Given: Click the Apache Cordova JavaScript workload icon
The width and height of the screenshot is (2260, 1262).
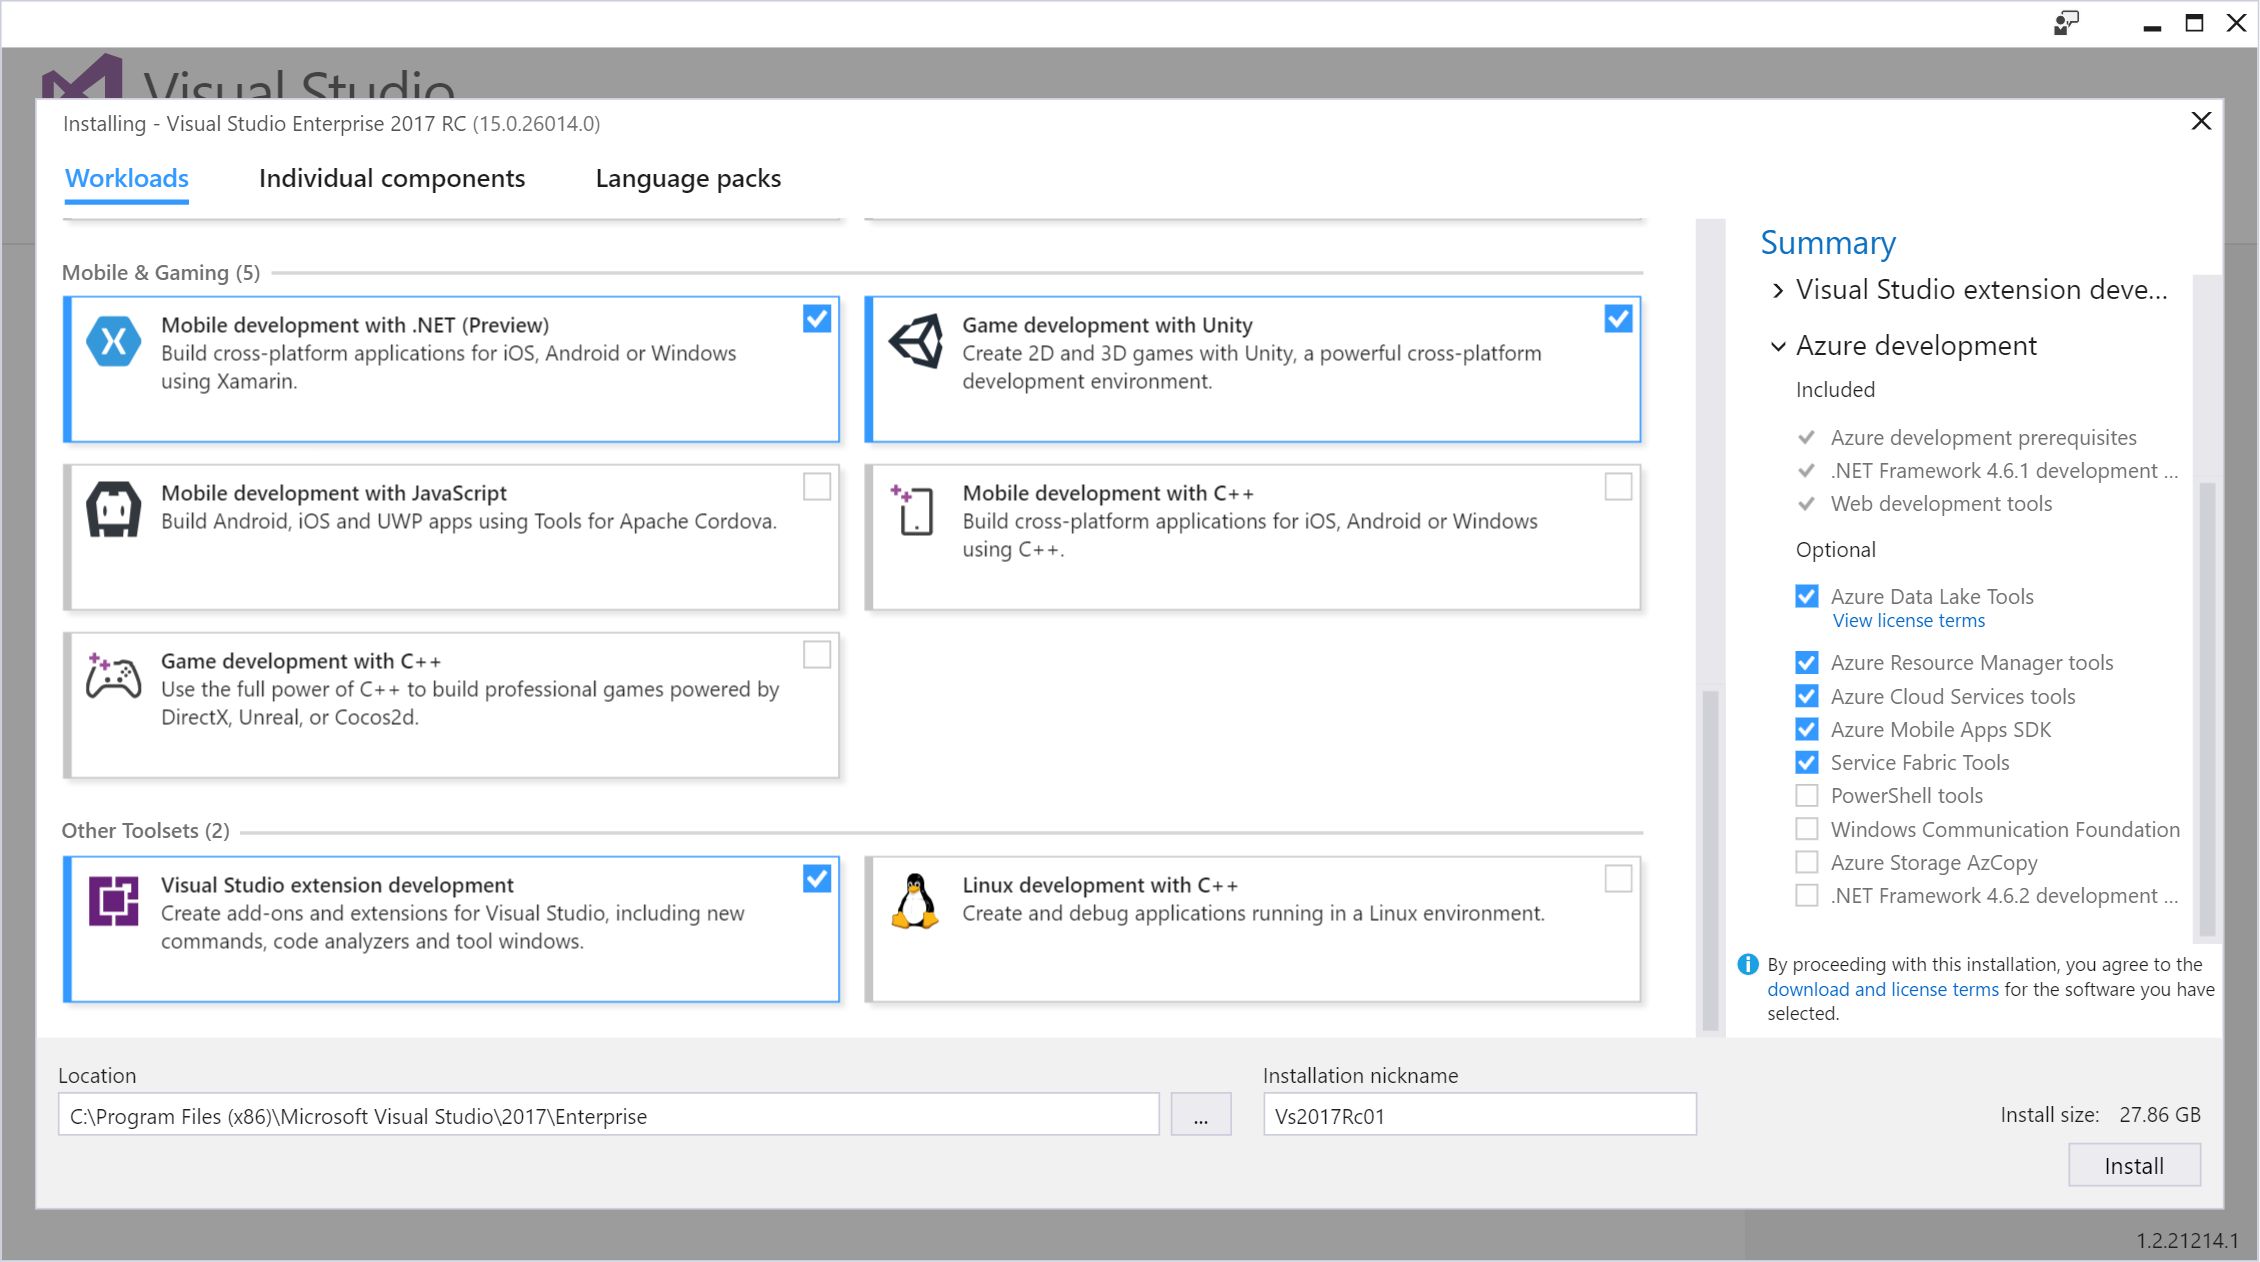Looking at the screenshot, I should [x=113, y=509].
